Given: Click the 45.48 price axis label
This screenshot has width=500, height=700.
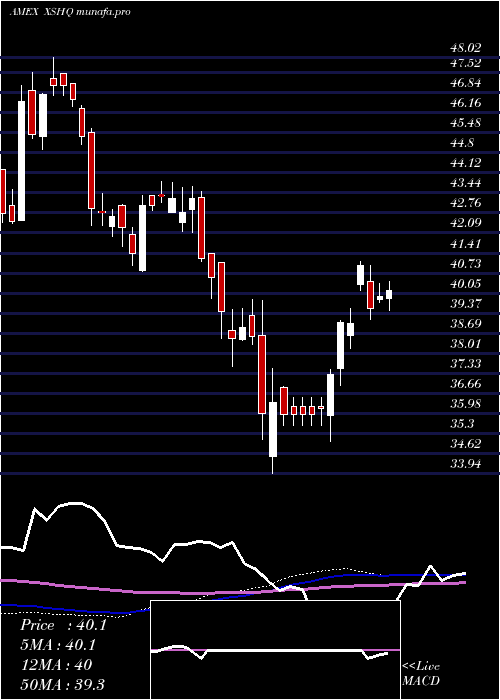Looking at the screenshot, I should (466, 123).
